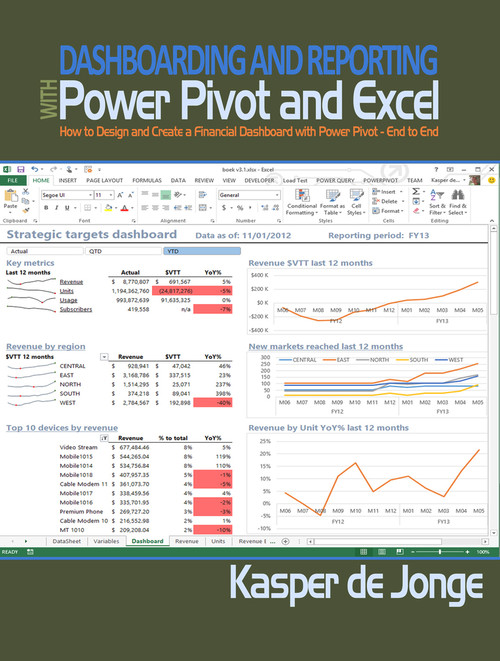Click the Accounting dollar format icon
The height and width of the screenshot is (661, 500).
point(224,207)
